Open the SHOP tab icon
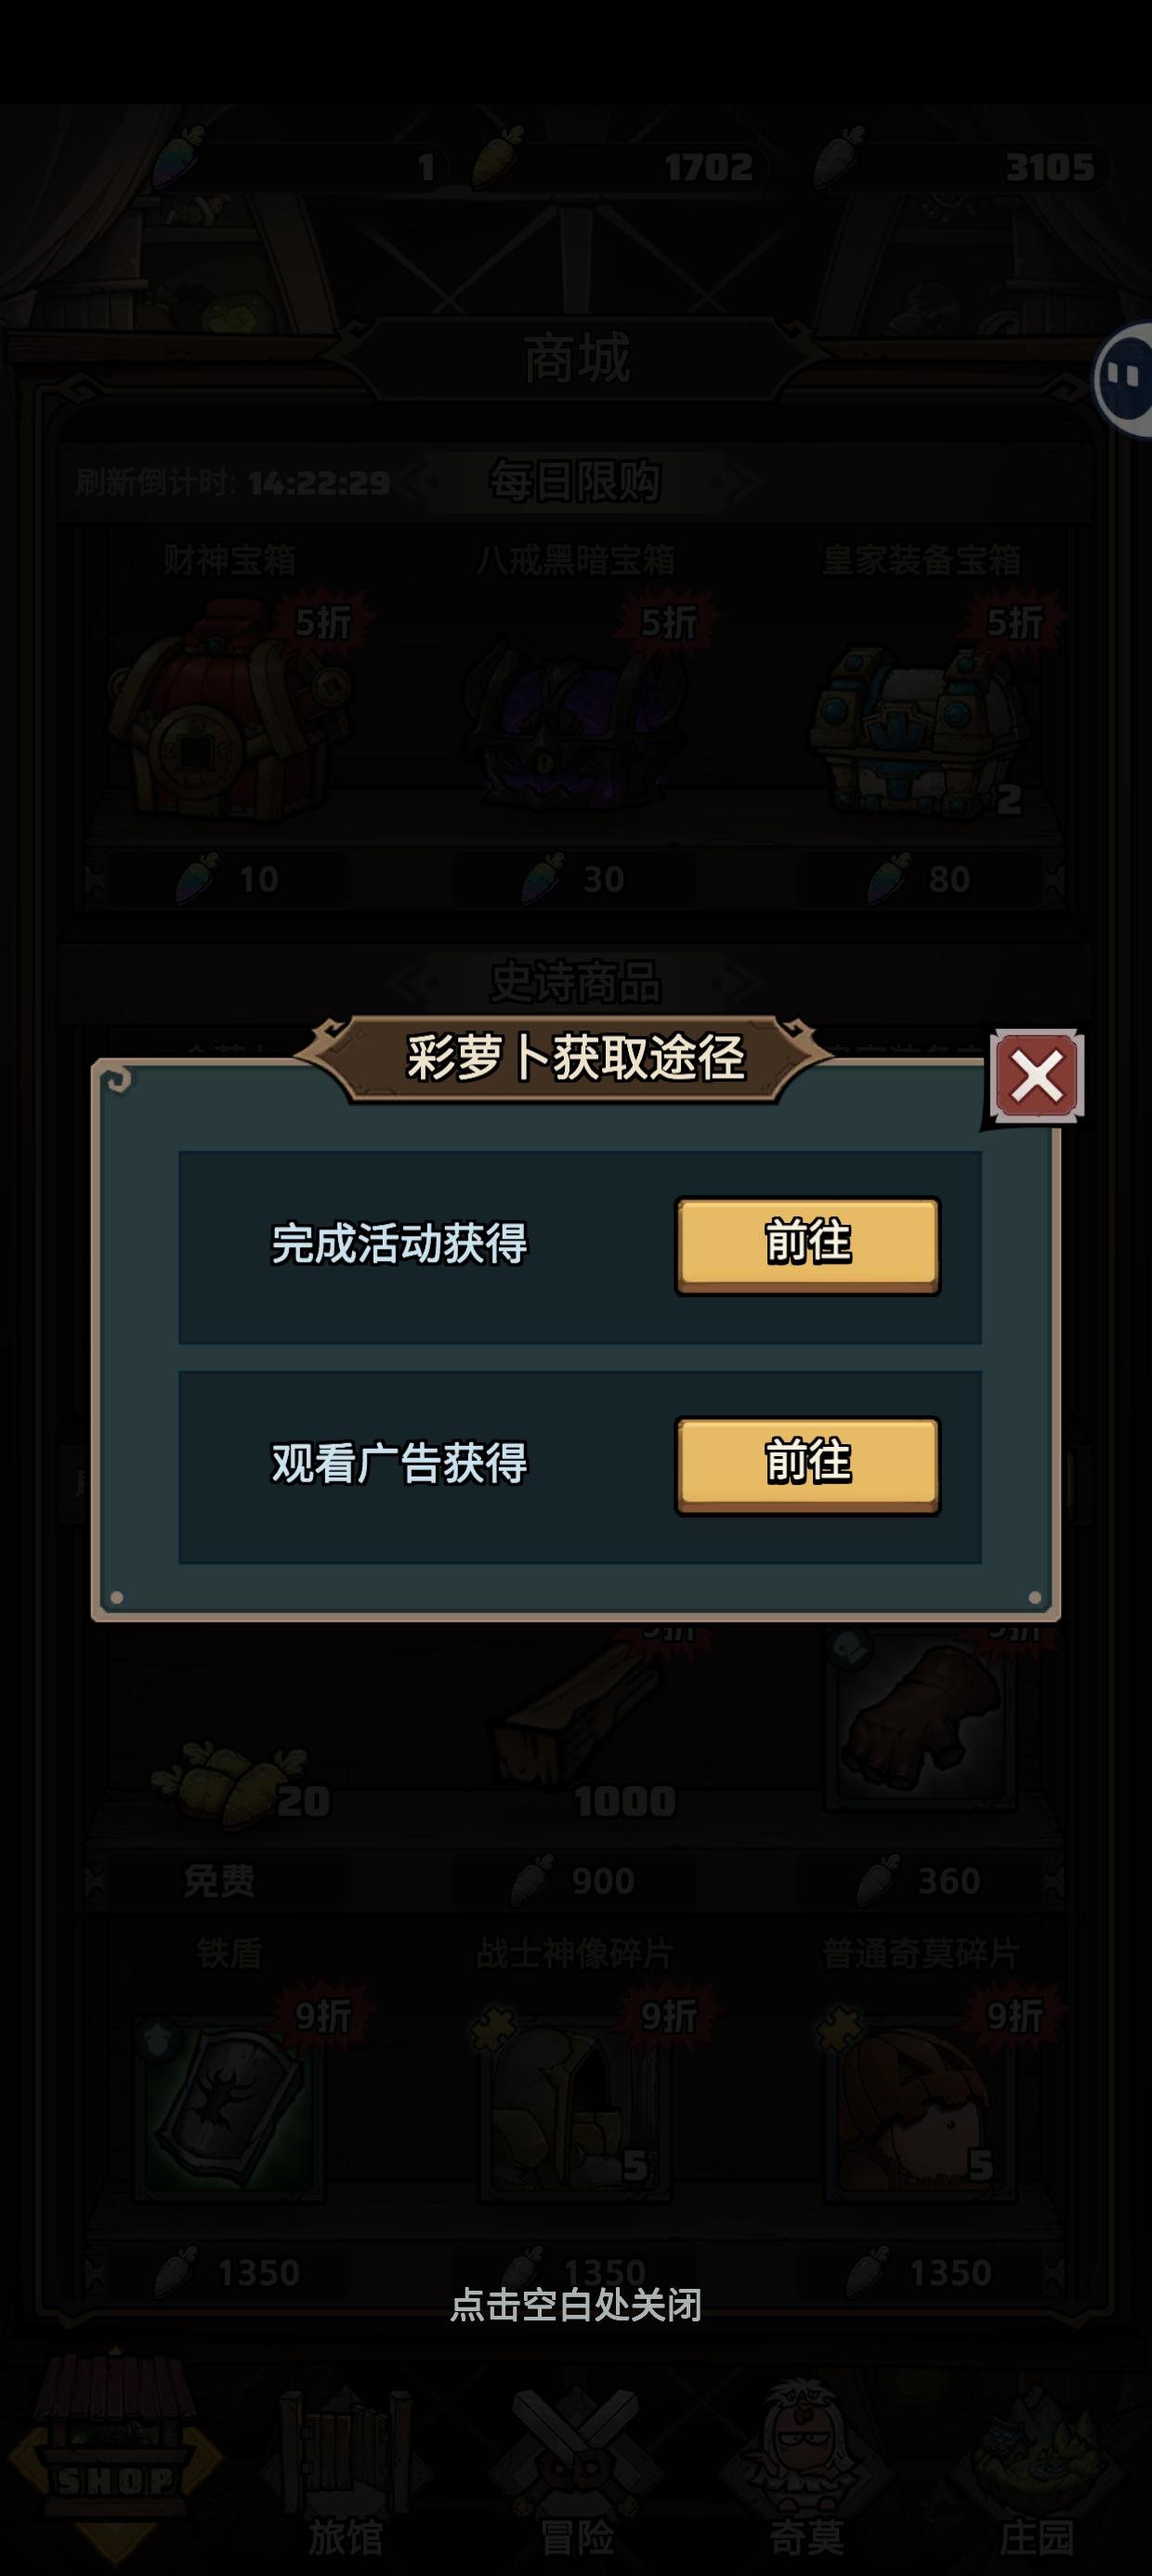 (x=115, y=2460)
